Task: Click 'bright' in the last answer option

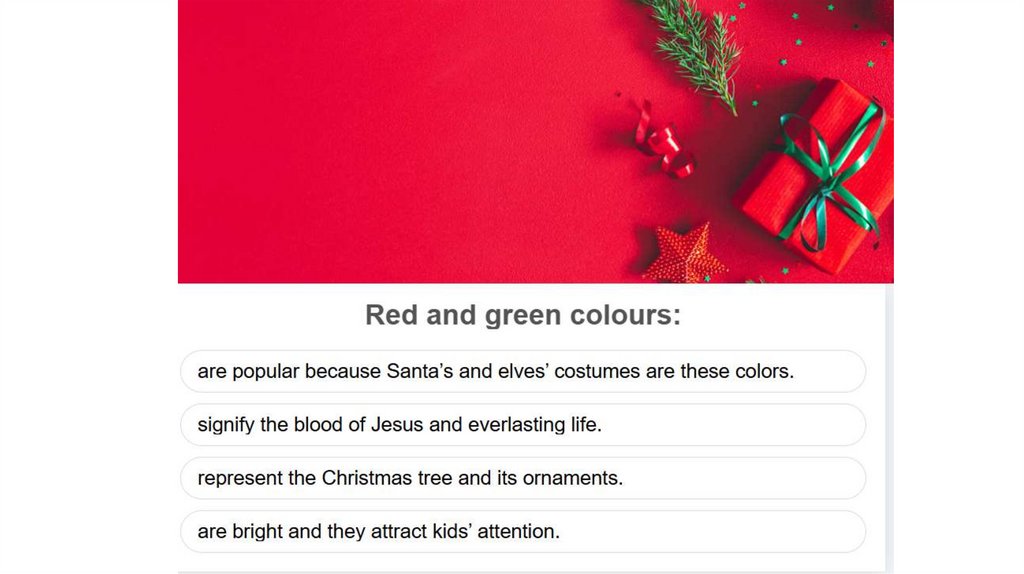Action: tap(257, 532)
